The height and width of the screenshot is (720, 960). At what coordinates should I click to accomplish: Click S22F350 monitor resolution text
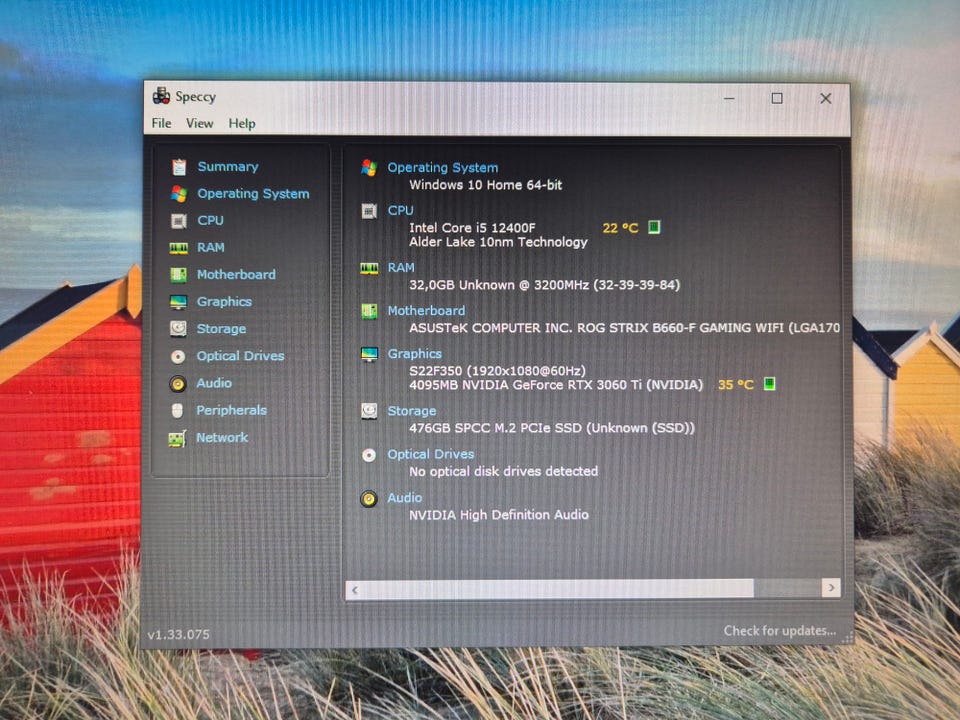tap(497, 370)
